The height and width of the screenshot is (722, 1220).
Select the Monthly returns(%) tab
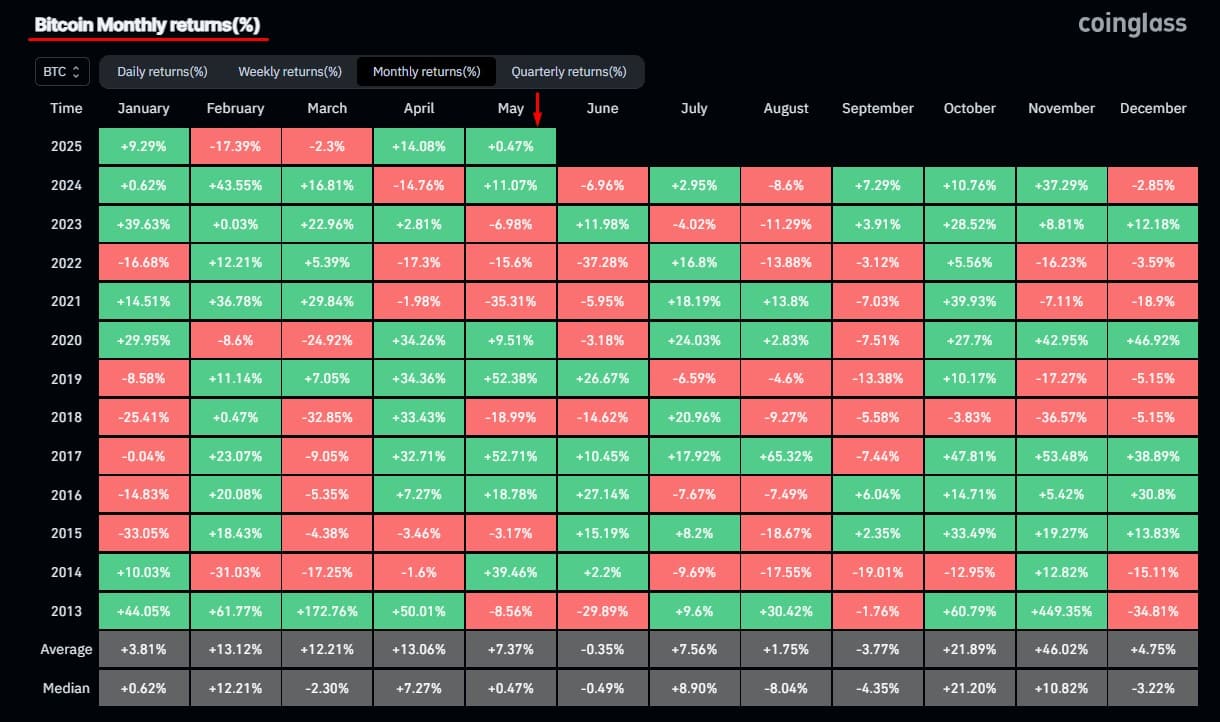pyautogui.click(x=427, y=72)
